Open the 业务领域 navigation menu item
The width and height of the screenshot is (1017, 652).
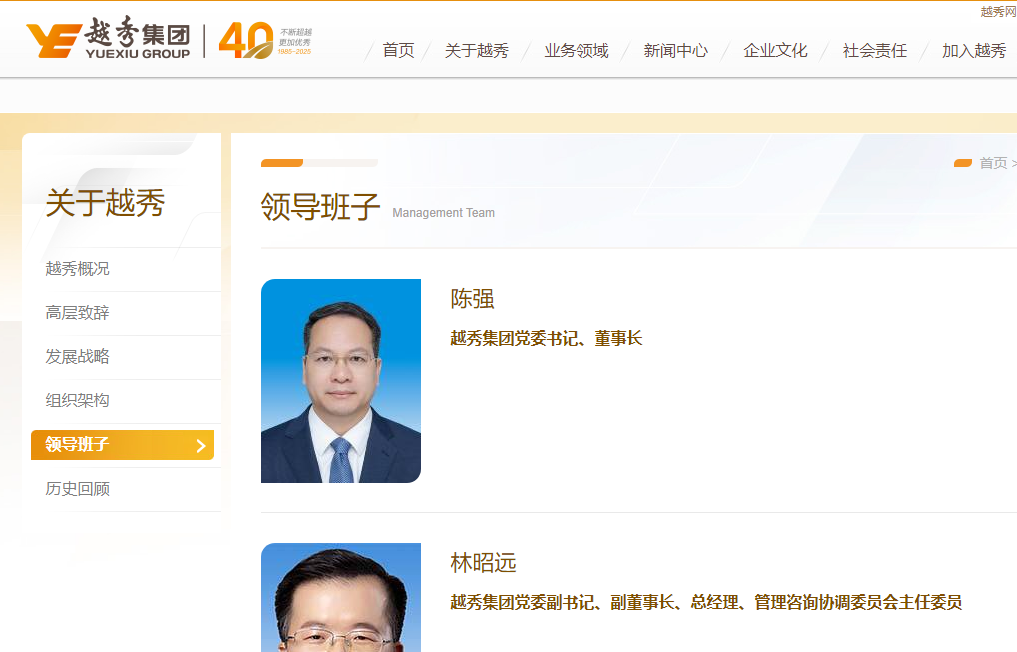pyautogui.click(x=576, y=51)
